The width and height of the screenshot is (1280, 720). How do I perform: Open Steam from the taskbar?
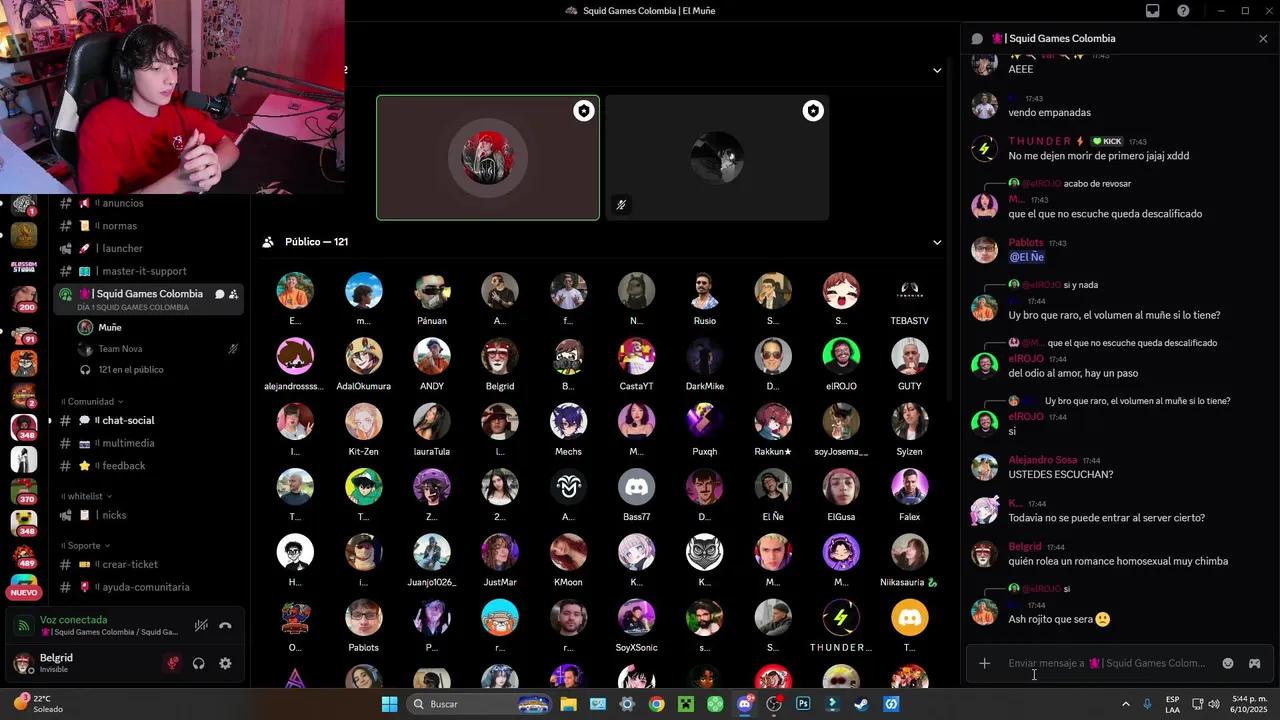click(x=861, y=704)
